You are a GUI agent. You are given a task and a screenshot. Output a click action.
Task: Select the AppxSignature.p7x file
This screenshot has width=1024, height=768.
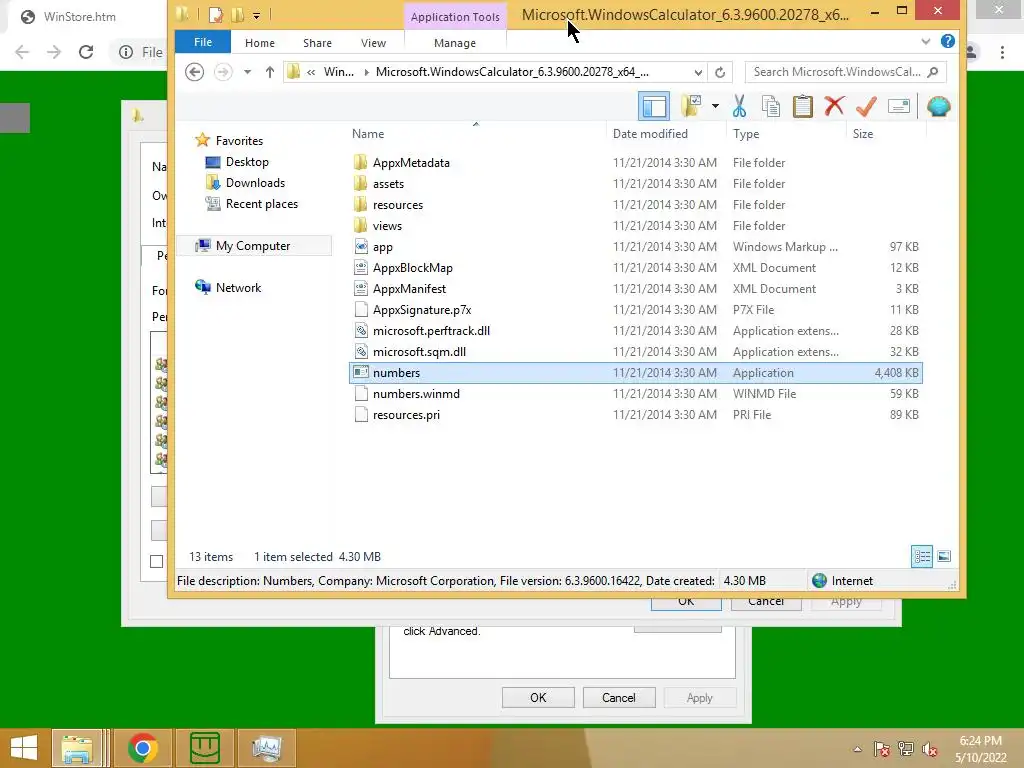pyautogui.click(x=636, y=310)
